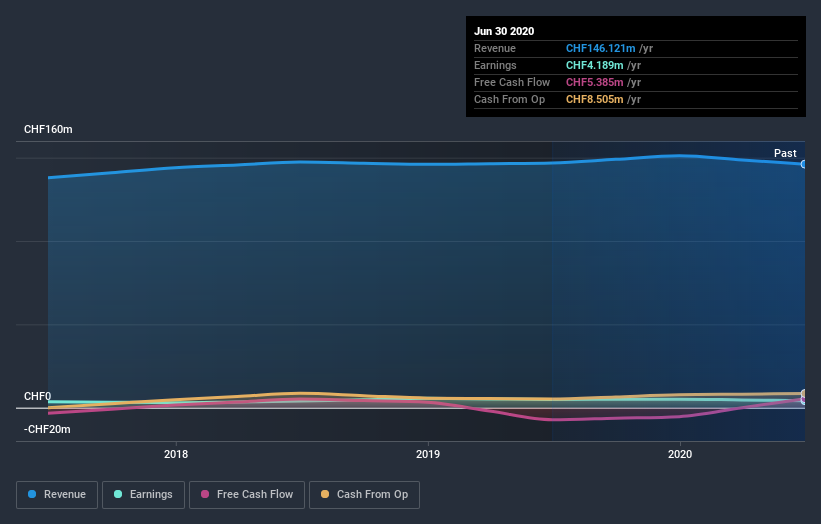The height and width of the screenshot is (524, 821).
Task: Click the Free Cash Flow label in tooltip
Action: click(x=512, y=82)
